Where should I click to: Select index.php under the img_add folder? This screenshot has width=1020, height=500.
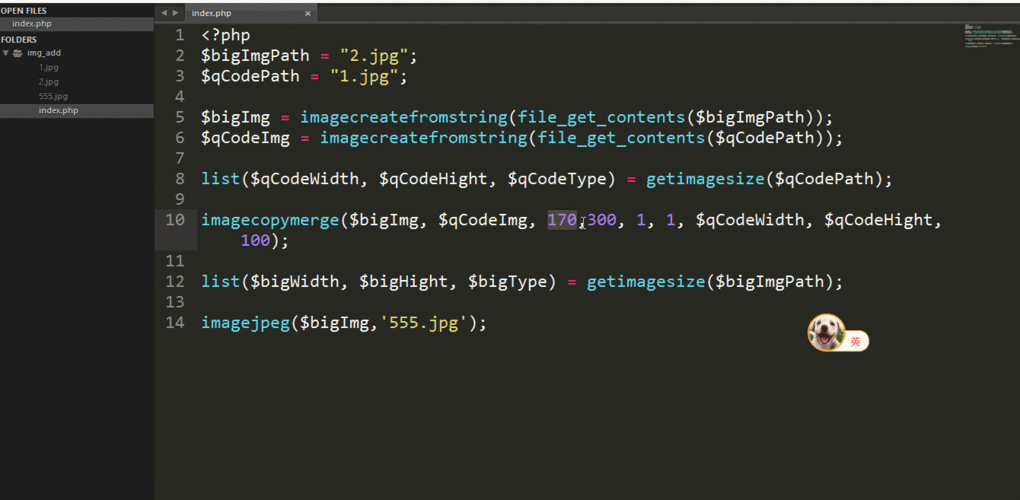tap(58, 110)
